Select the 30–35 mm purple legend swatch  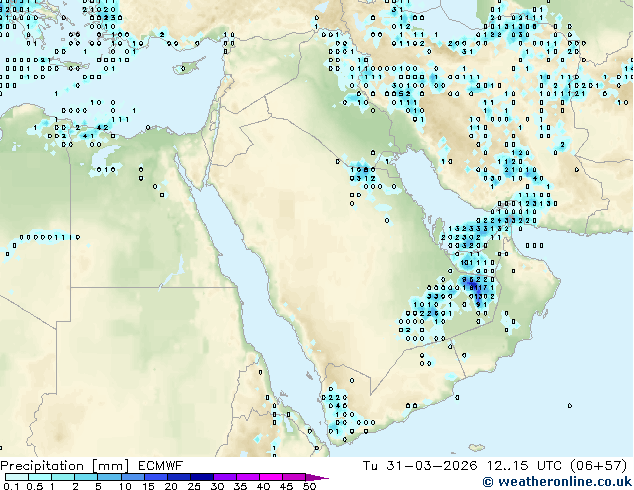tap(224, 477)
